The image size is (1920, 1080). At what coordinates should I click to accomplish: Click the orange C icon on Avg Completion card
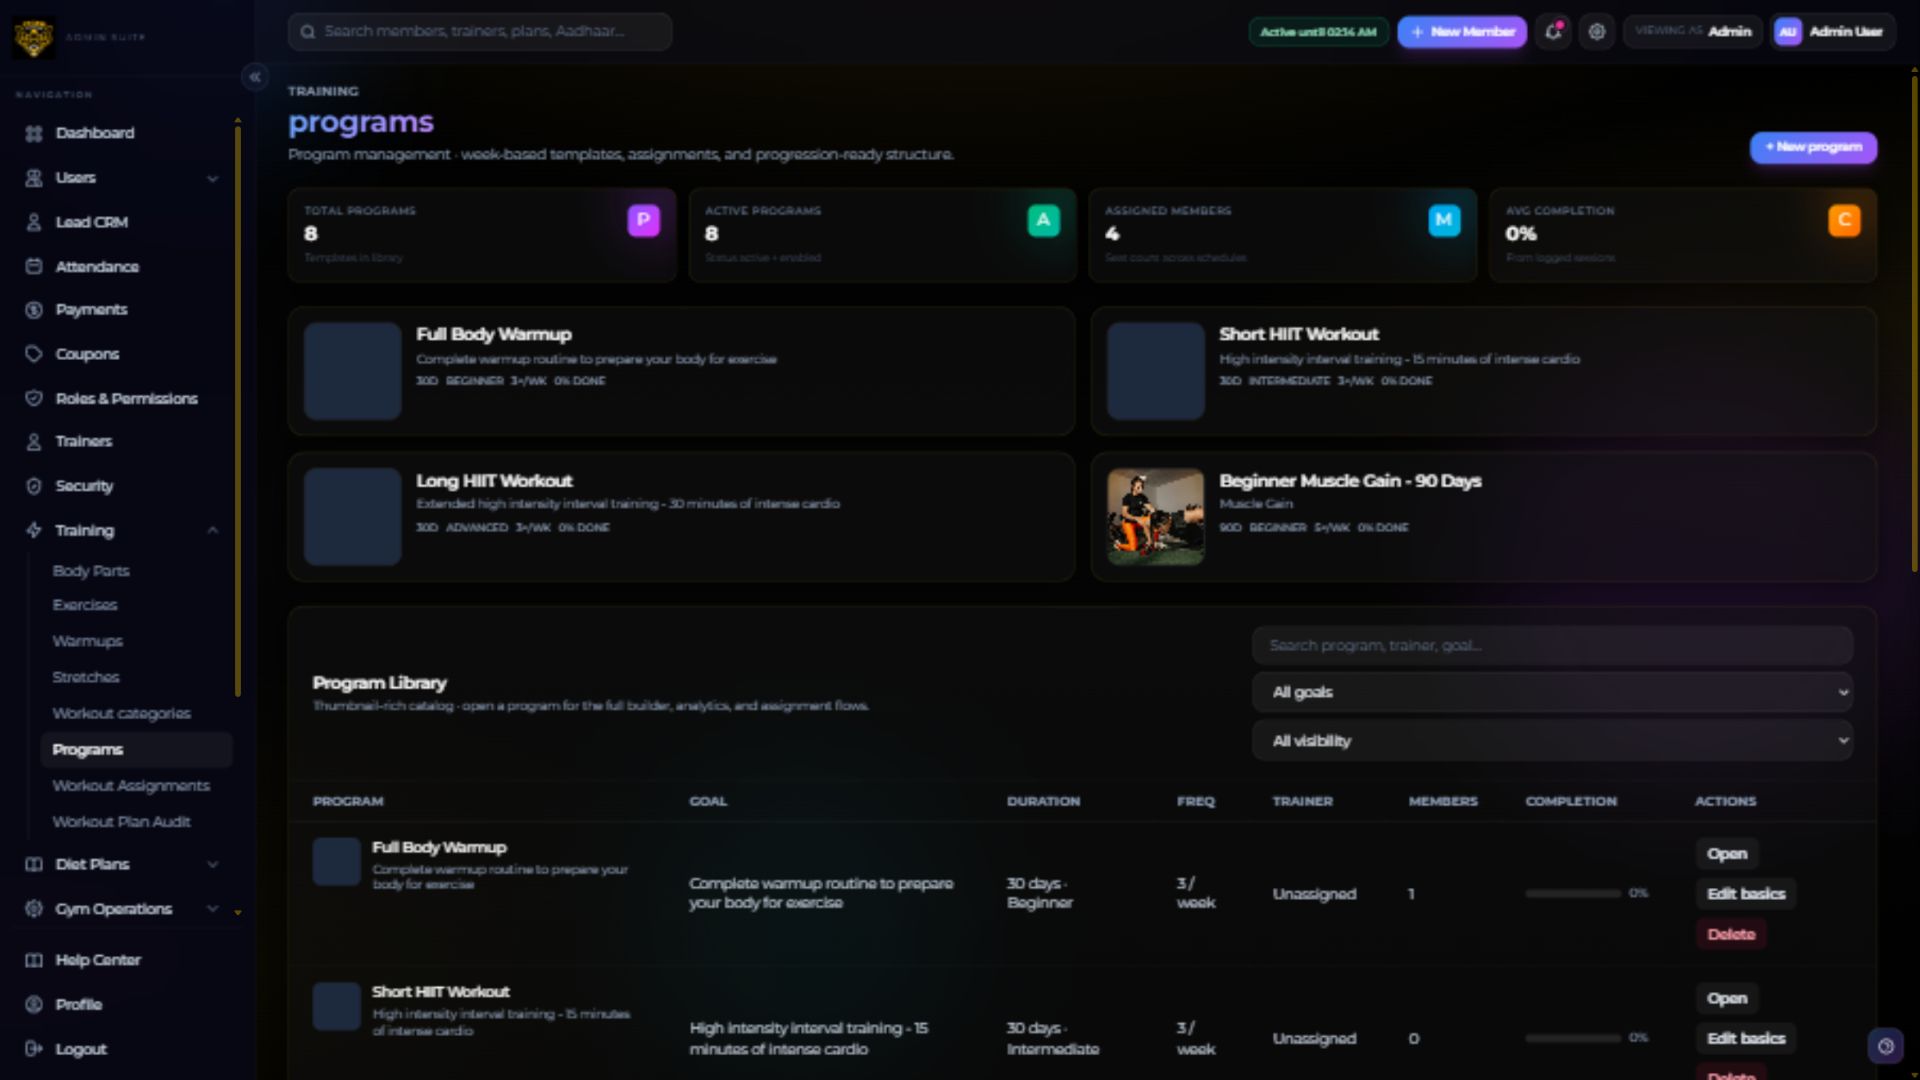[1844, 220]
